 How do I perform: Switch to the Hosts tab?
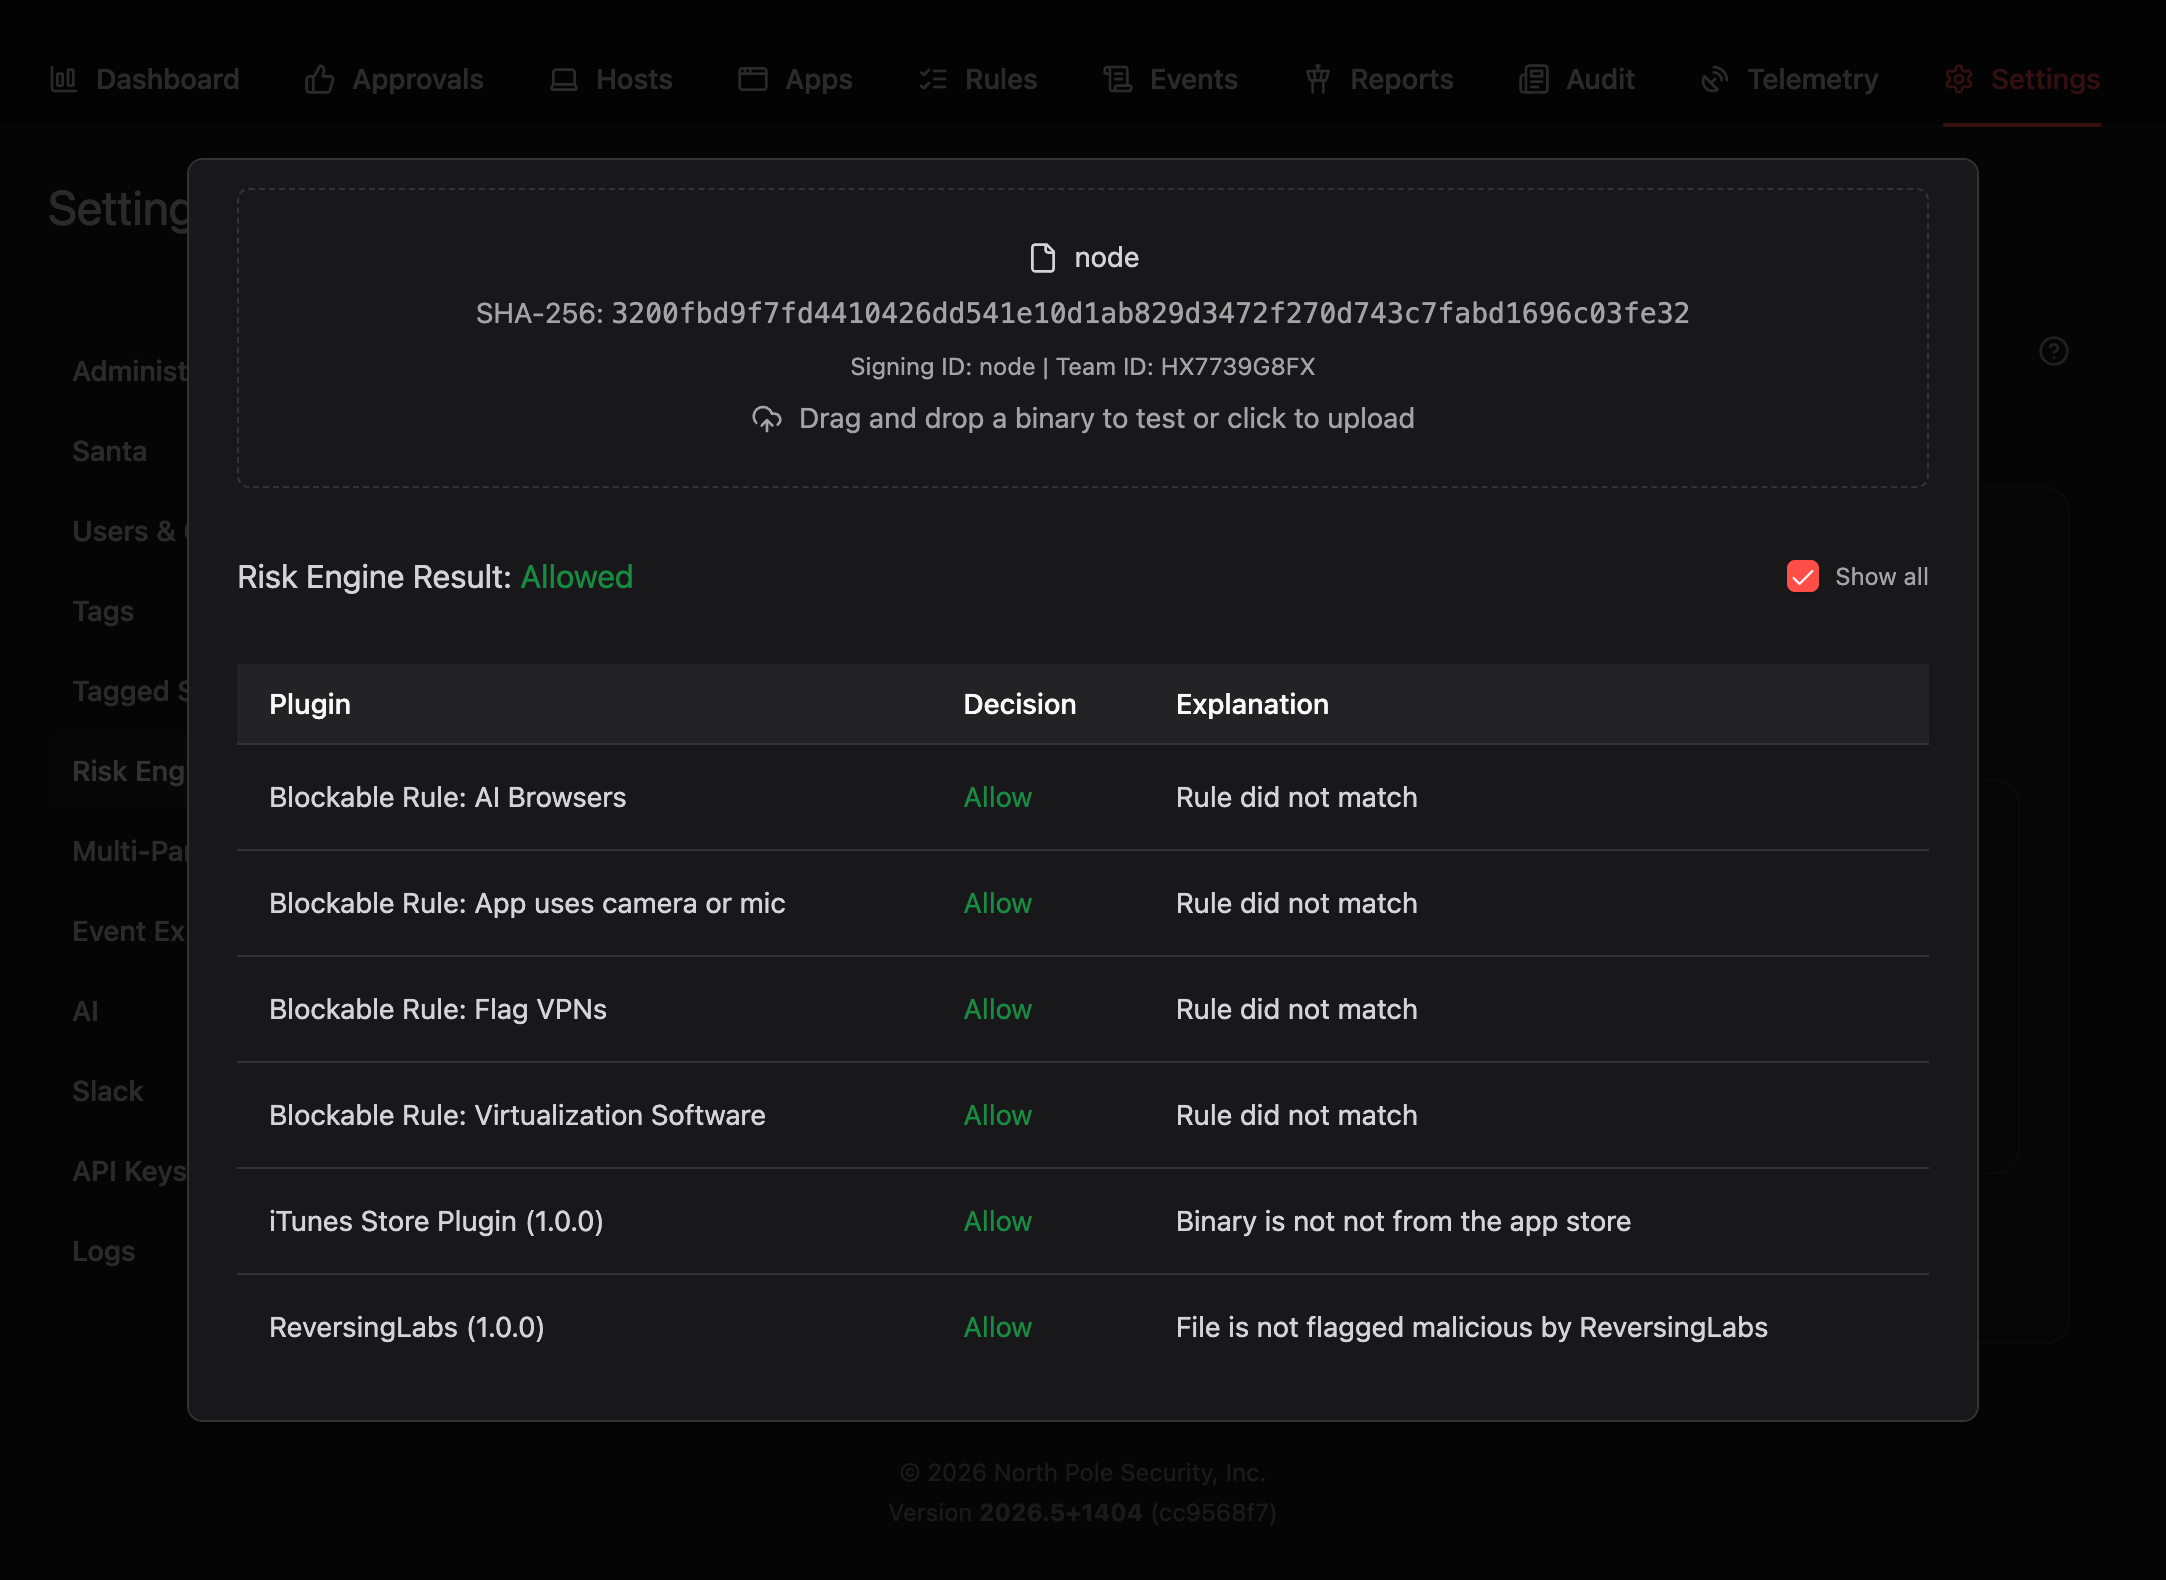[x=611, y=79]
